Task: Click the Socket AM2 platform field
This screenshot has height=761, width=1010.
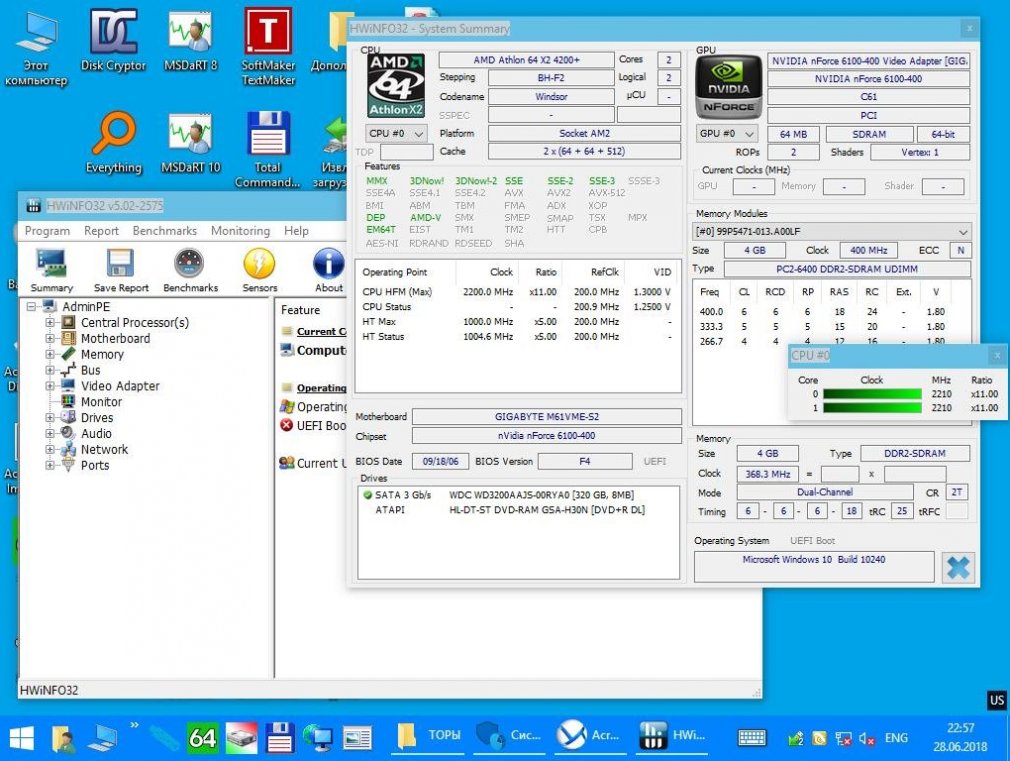Action: tap(584, 133)
